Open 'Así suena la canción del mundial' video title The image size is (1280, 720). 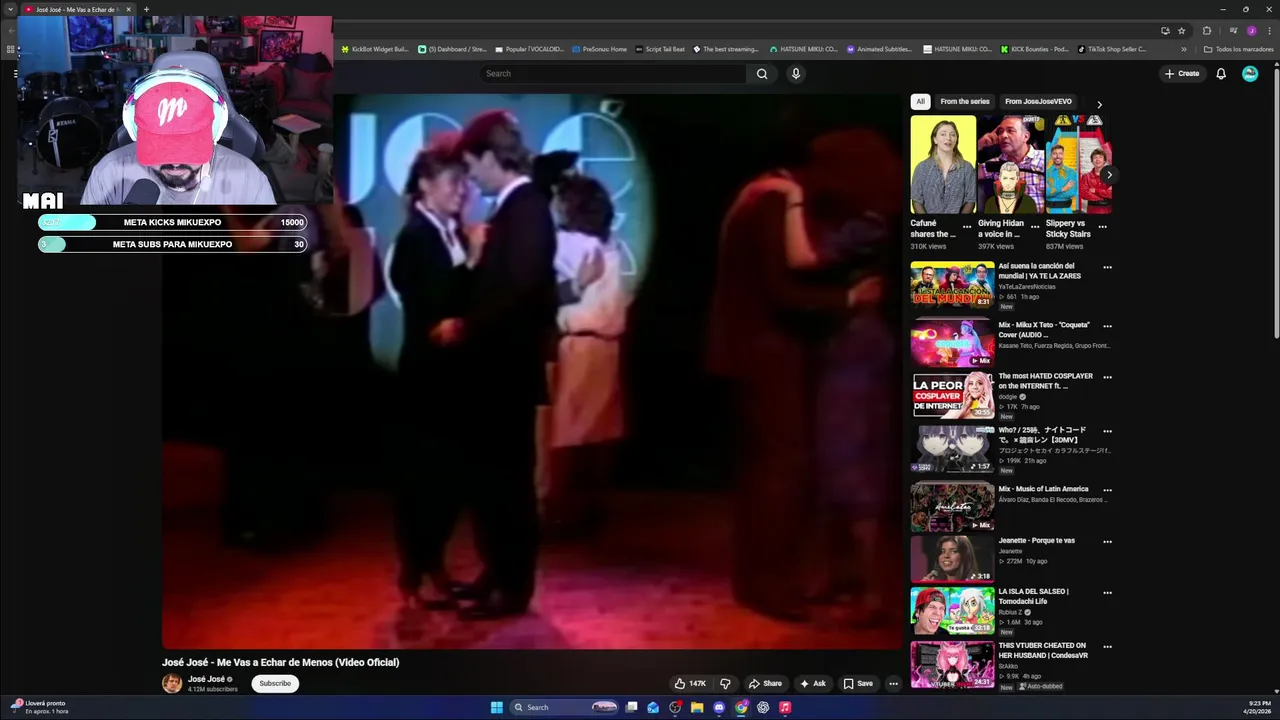pos(1039,271)
